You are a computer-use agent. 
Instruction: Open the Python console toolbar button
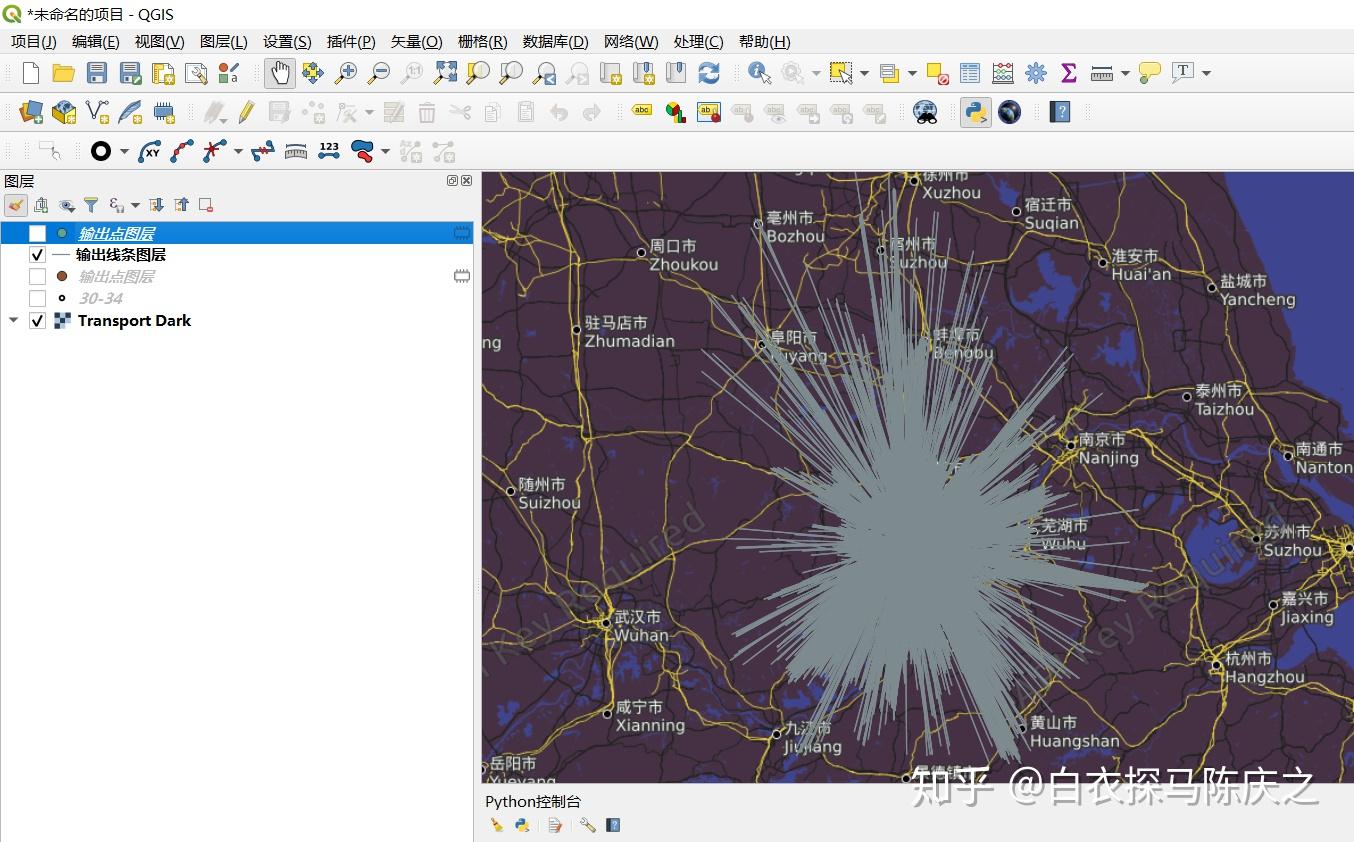pos(975,112)
